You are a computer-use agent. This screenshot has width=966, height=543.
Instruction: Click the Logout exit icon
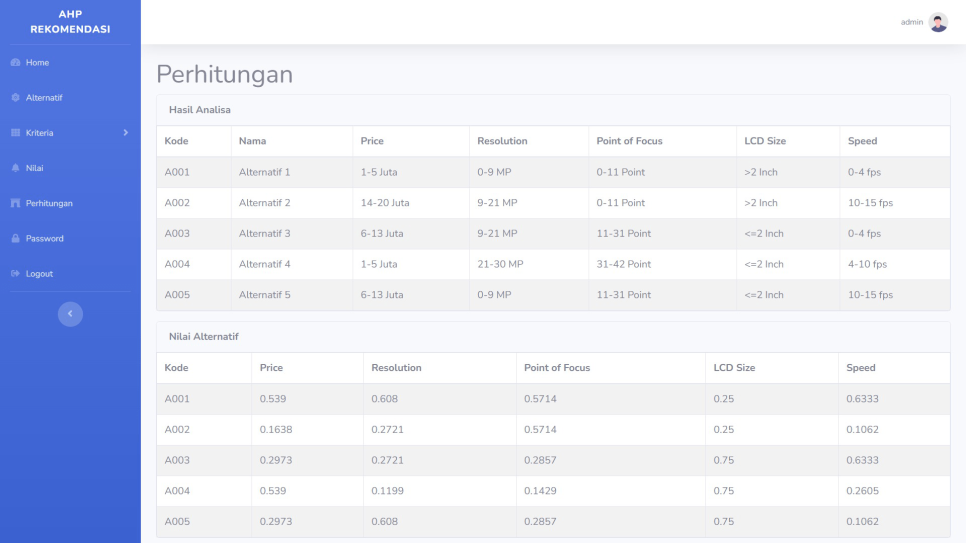(15, 274)
